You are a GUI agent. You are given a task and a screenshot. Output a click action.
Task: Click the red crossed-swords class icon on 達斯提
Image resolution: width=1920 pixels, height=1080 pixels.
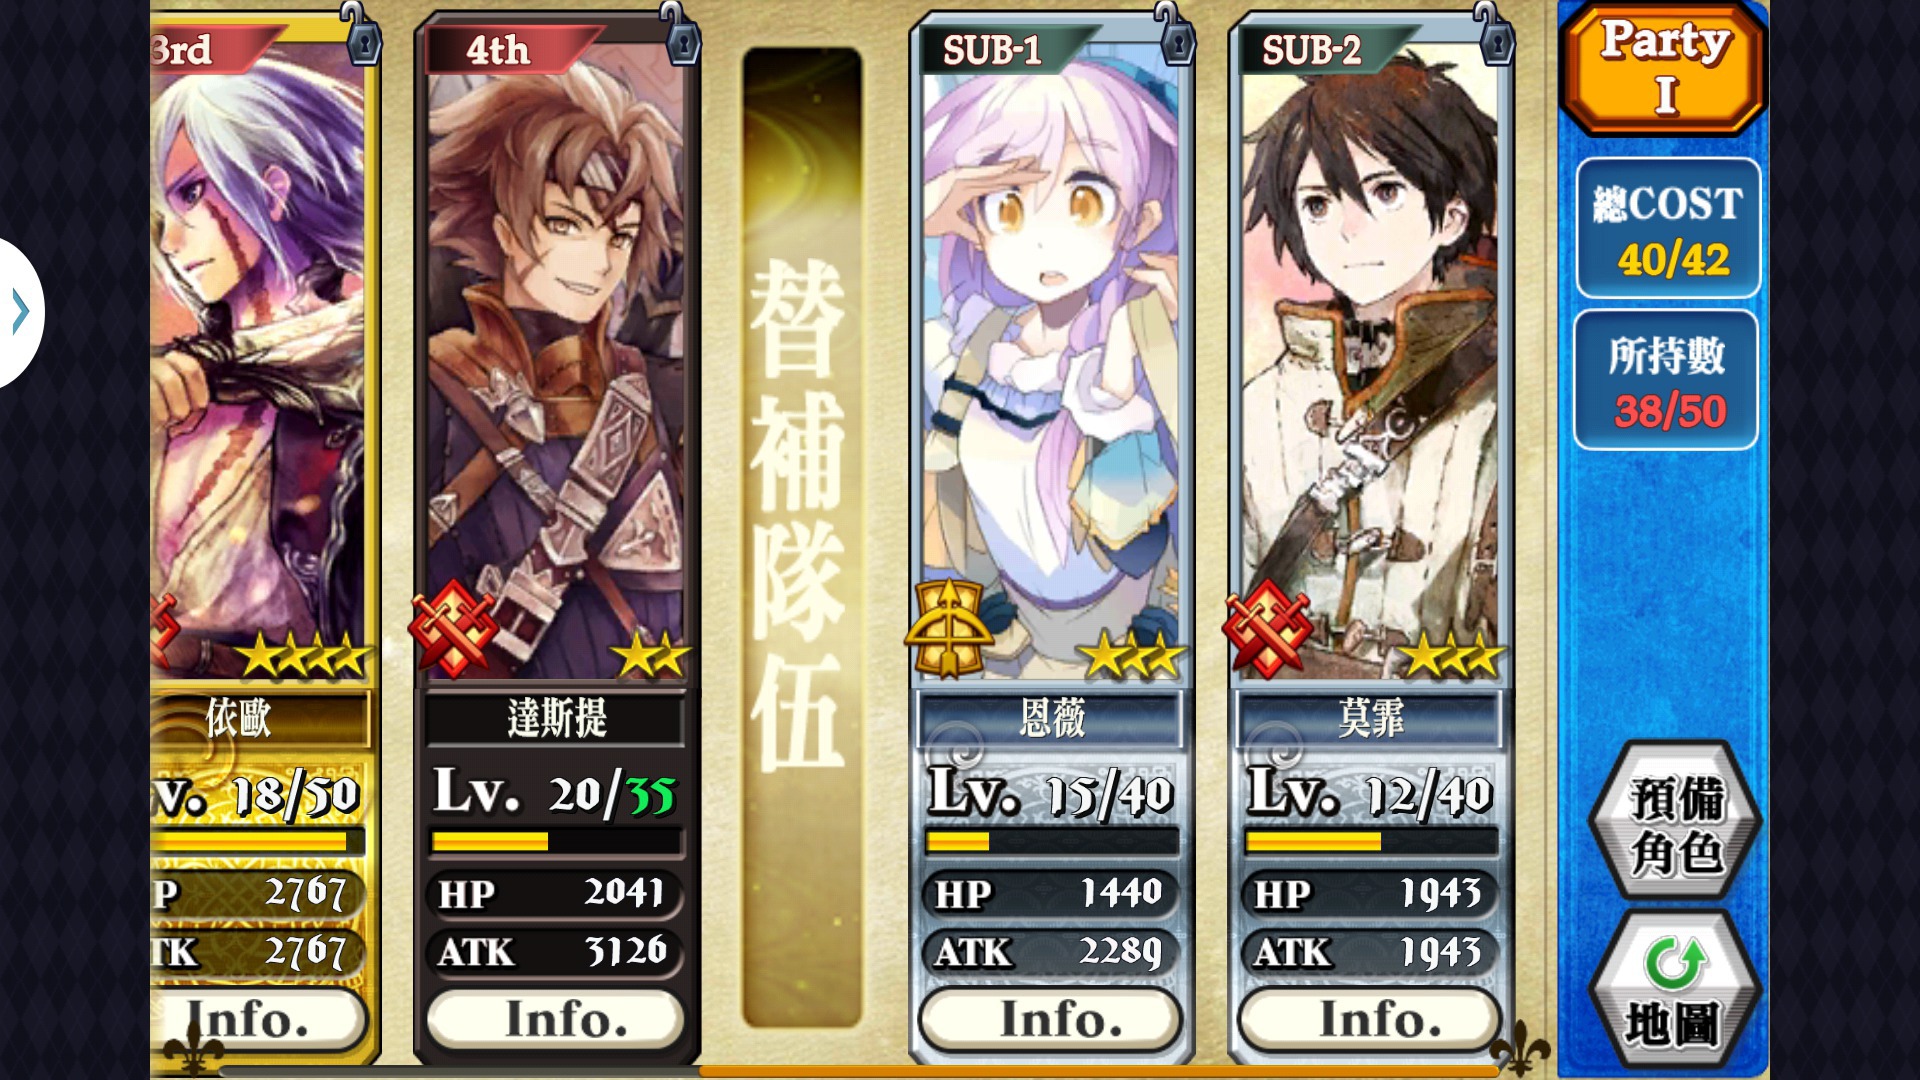coord(453,627)
